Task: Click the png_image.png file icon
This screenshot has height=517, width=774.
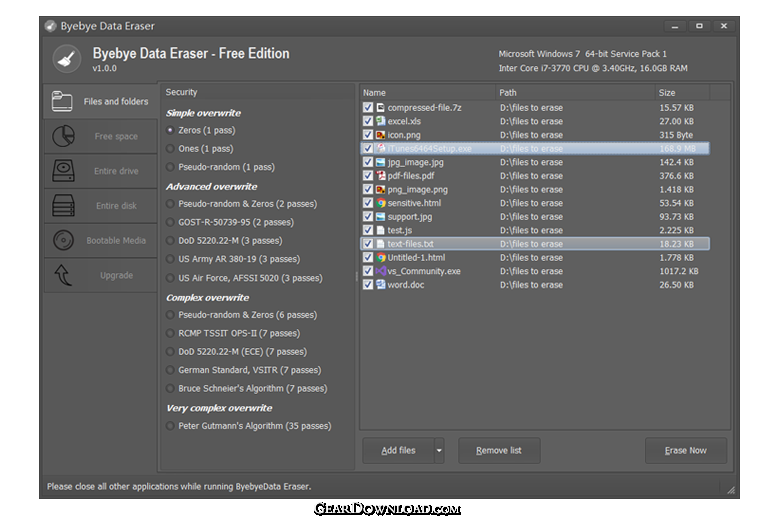Action: [381, 189]
